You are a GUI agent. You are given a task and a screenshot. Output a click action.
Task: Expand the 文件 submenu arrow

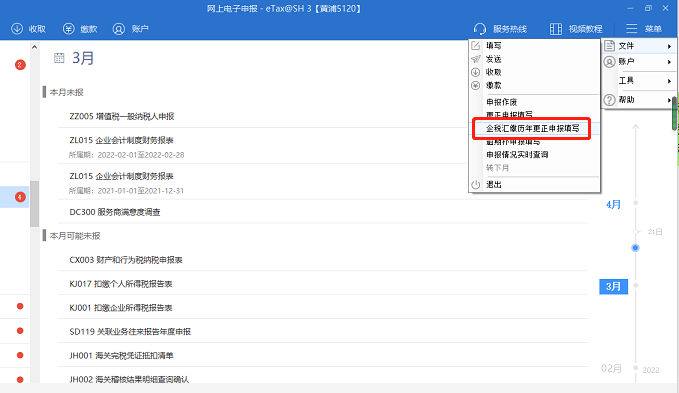click(x=669, y=46)
